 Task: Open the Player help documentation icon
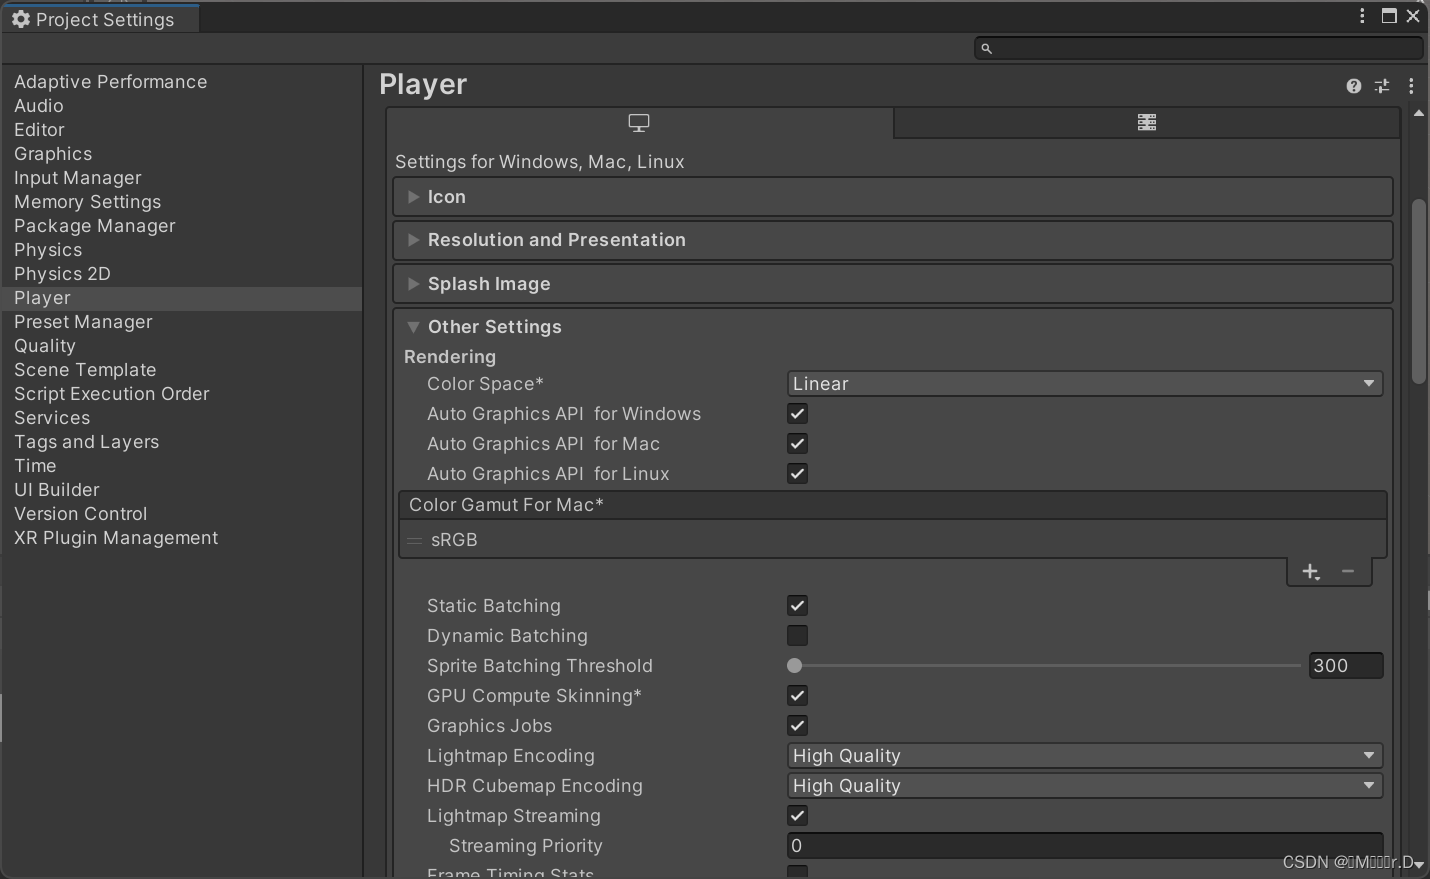tap(1354, 86)
